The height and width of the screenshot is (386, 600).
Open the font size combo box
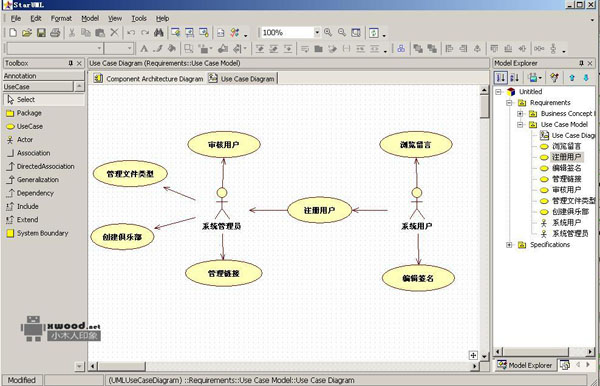(119, 49)
